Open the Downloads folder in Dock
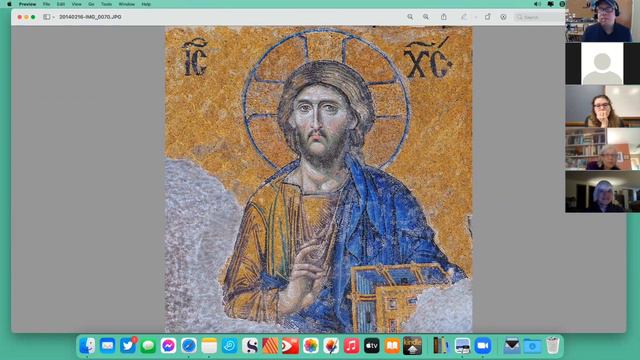640x360 pixels. tap(532, 346)
